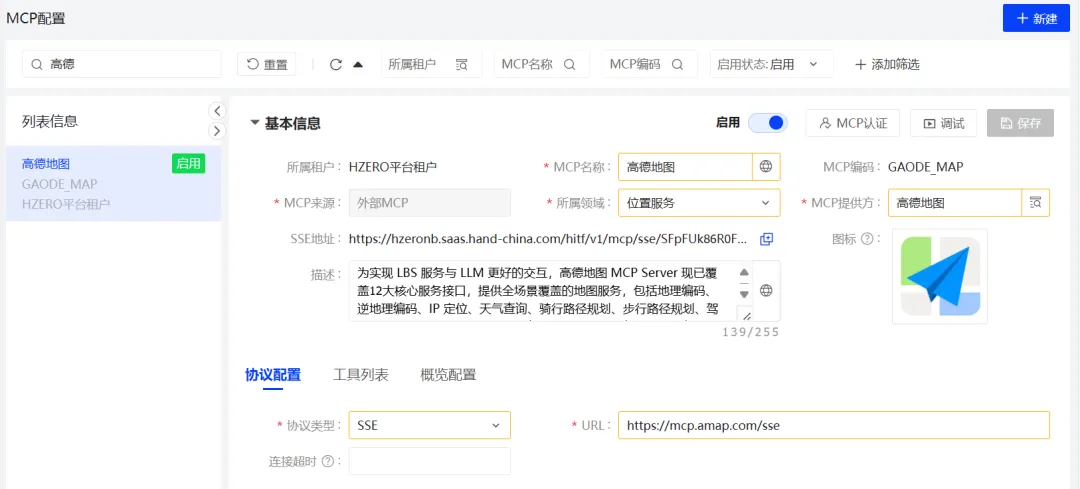Toggle the 启用 switch off
1080x489 pixels.
pyautogui.click(x=767, y=123)
